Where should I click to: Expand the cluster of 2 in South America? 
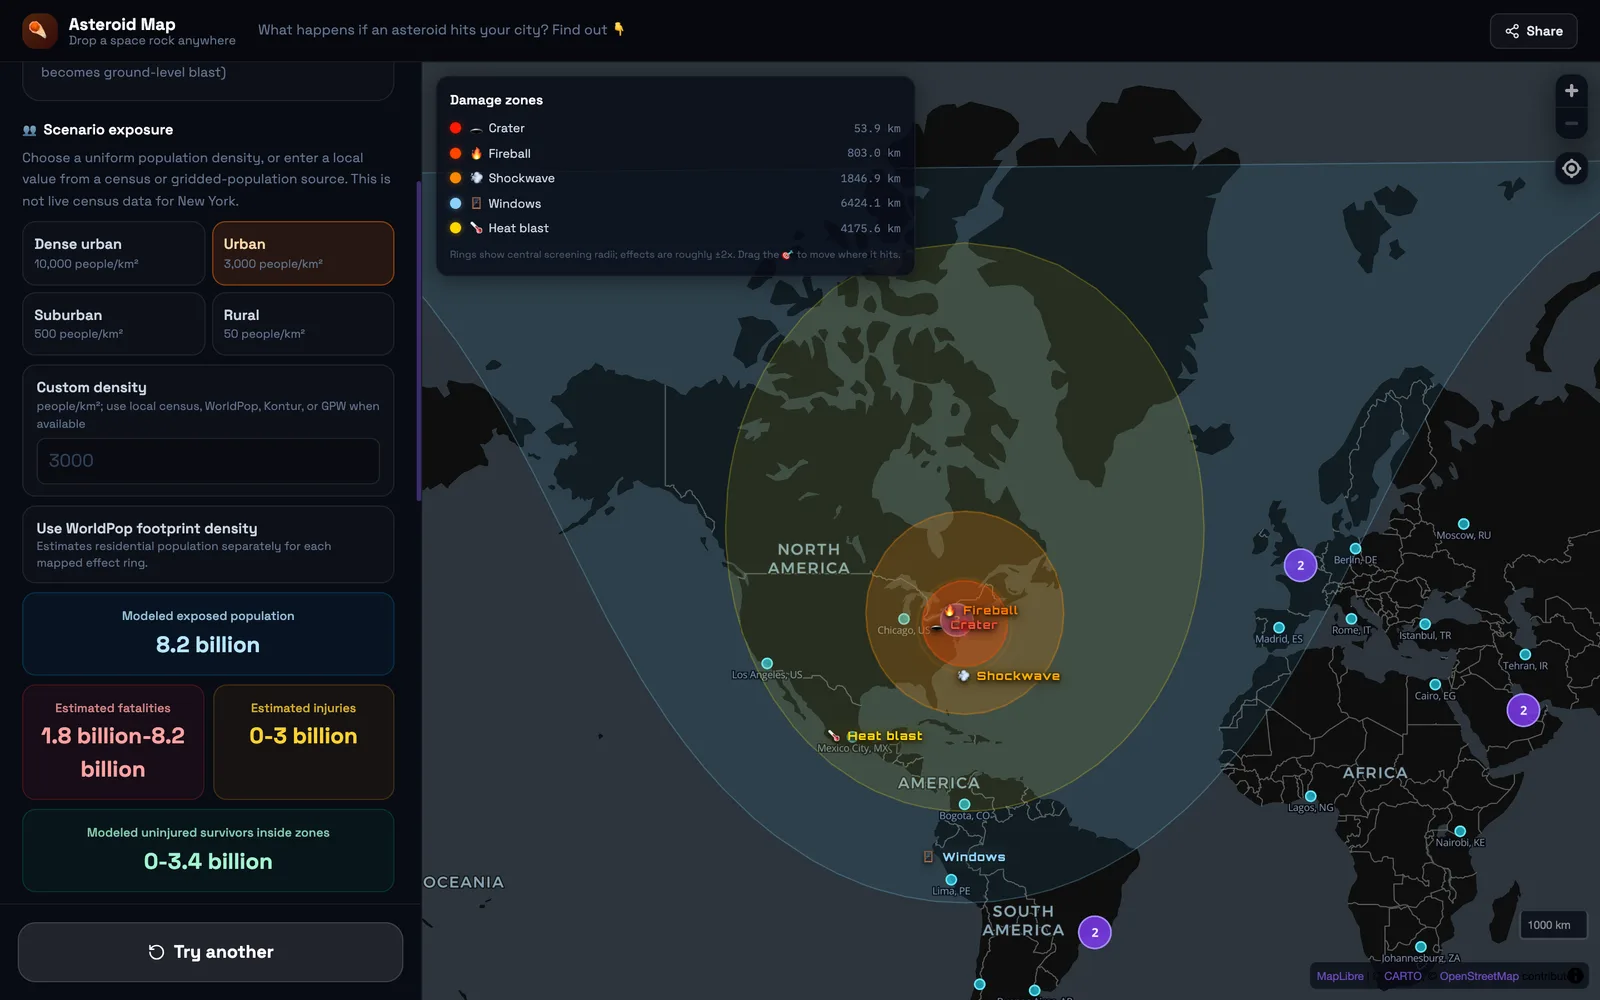pyautogui.click(x=1095, y=932)
